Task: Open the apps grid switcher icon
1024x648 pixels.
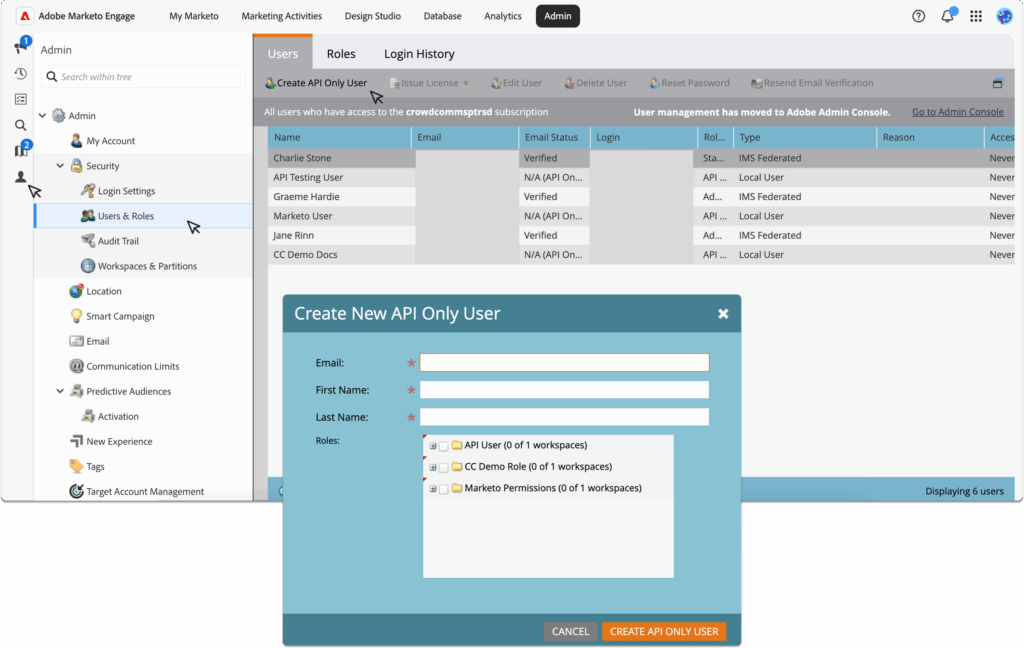Action: tap(976, 16)
